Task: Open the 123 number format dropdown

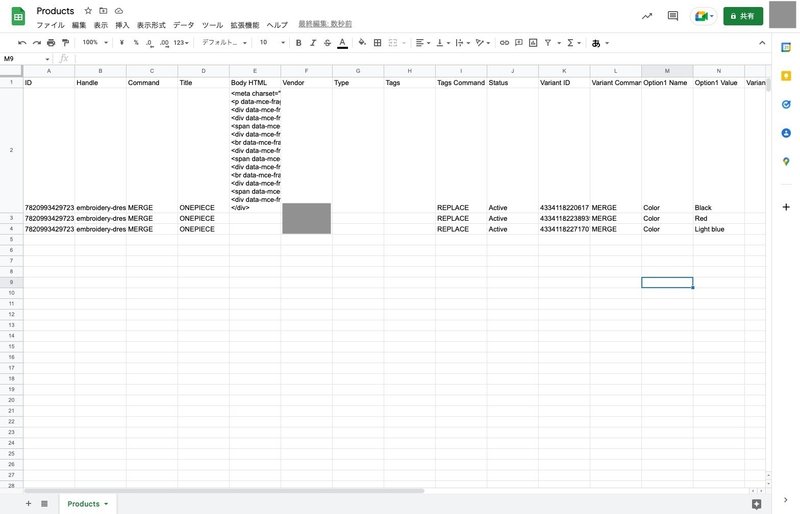Action: pyautogui.click(x=181, y=43)
